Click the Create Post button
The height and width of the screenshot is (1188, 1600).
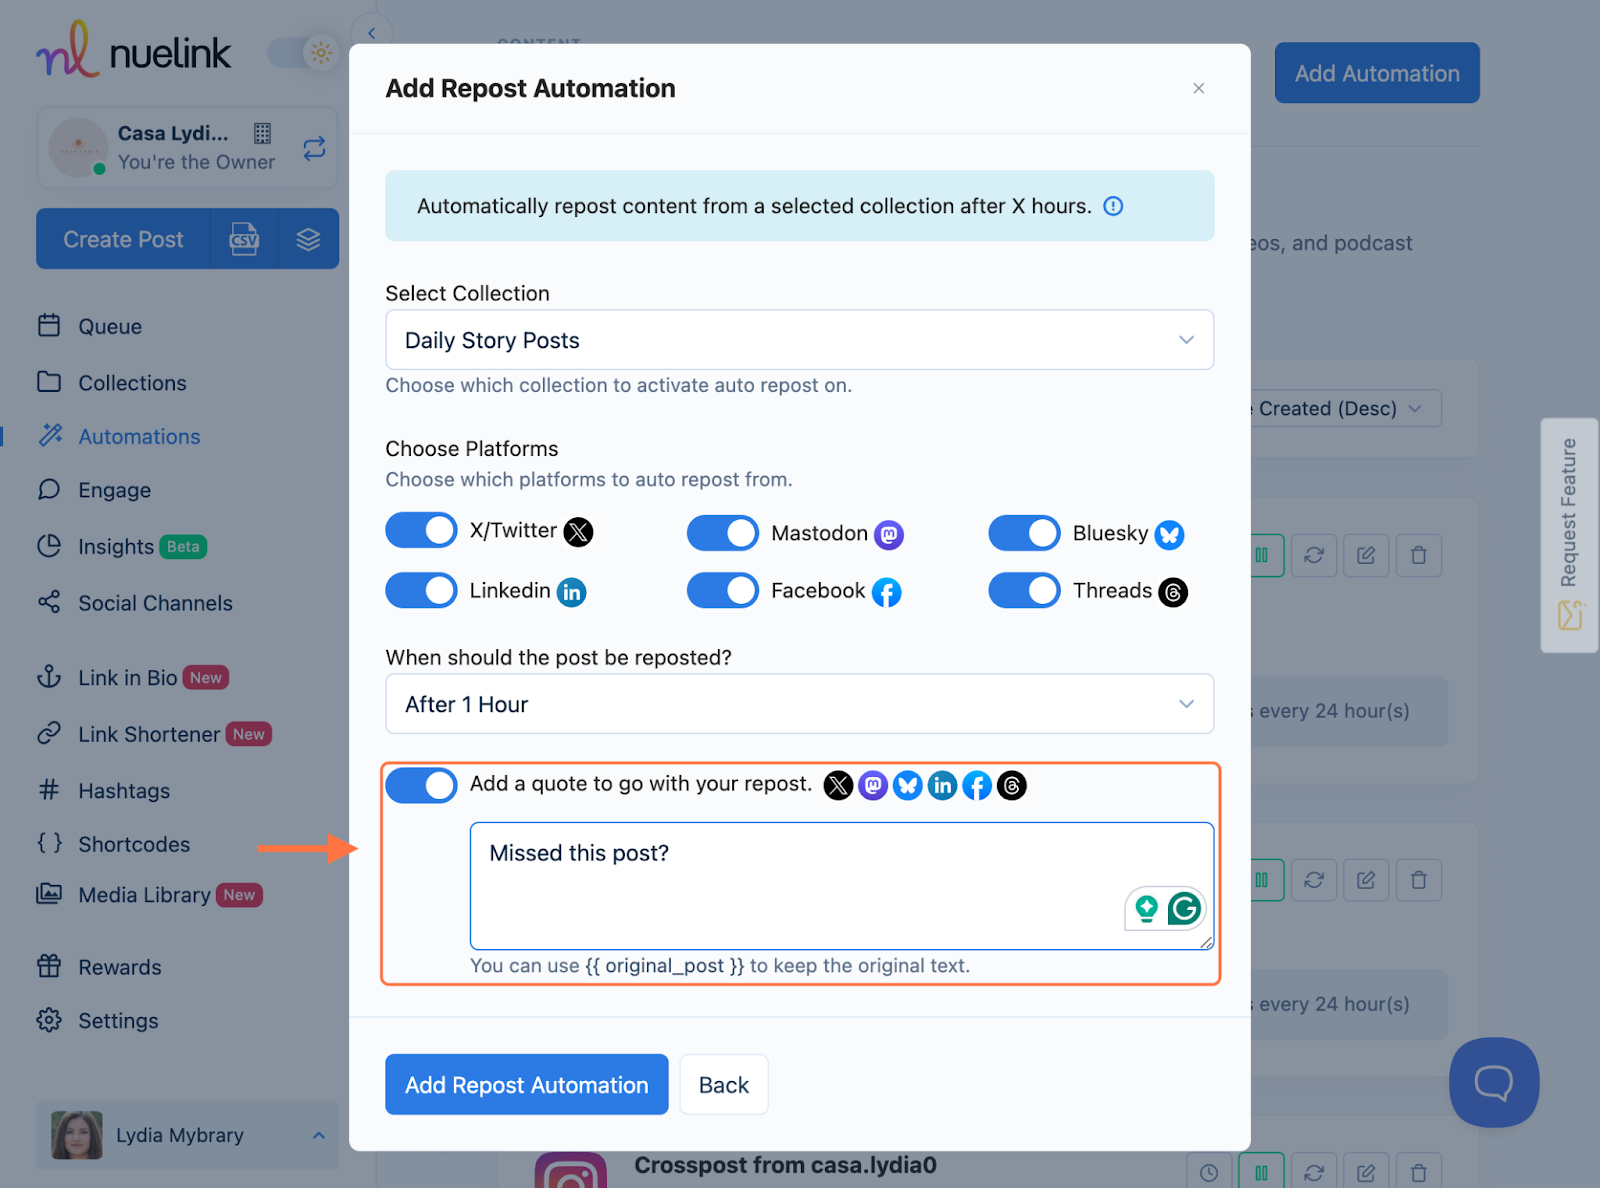pos(123,239)
